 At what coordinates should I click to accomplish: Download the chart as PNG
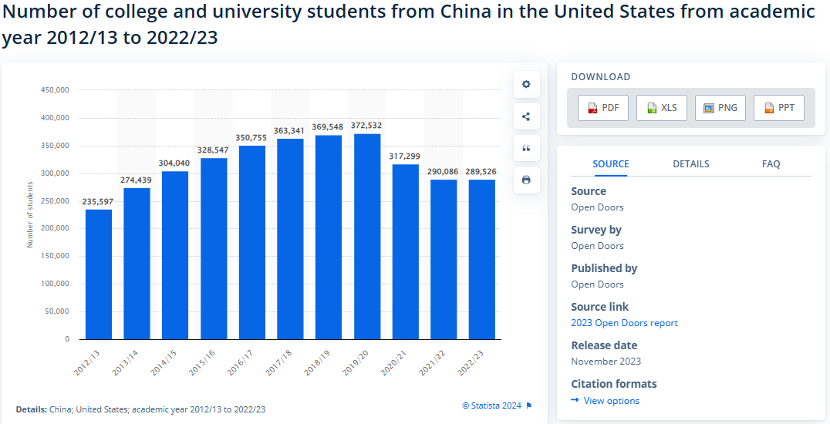coord(720,108)
